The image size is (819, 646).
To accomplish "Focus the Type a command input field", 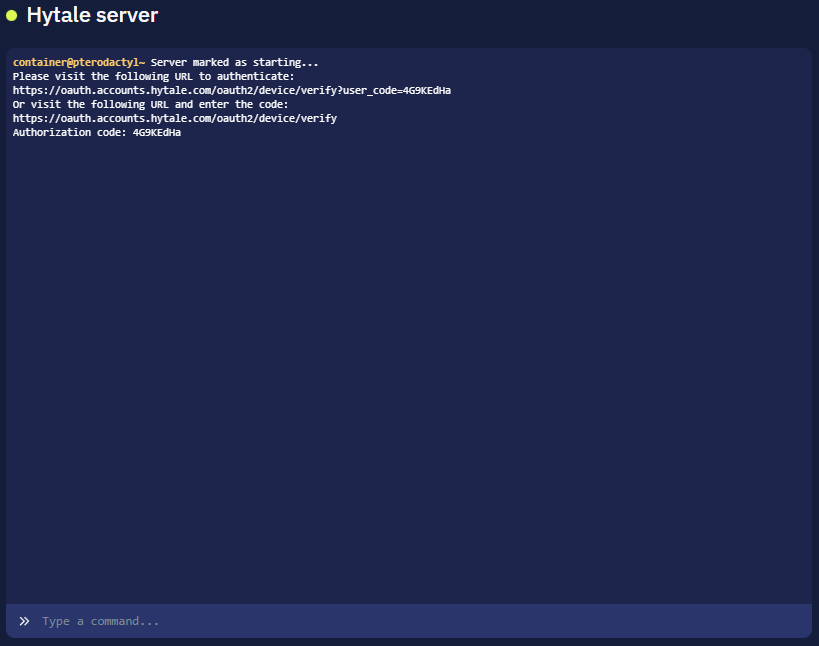I will pos(400,621).
